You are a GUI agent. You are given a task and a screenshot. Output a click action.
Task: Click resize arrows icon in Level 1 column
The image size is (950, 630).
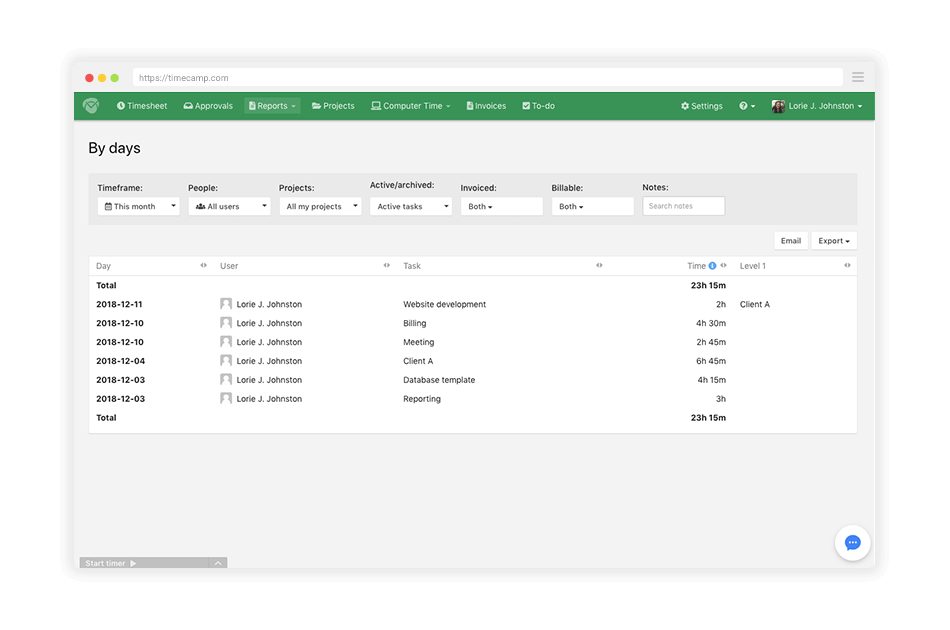[847, 266]
